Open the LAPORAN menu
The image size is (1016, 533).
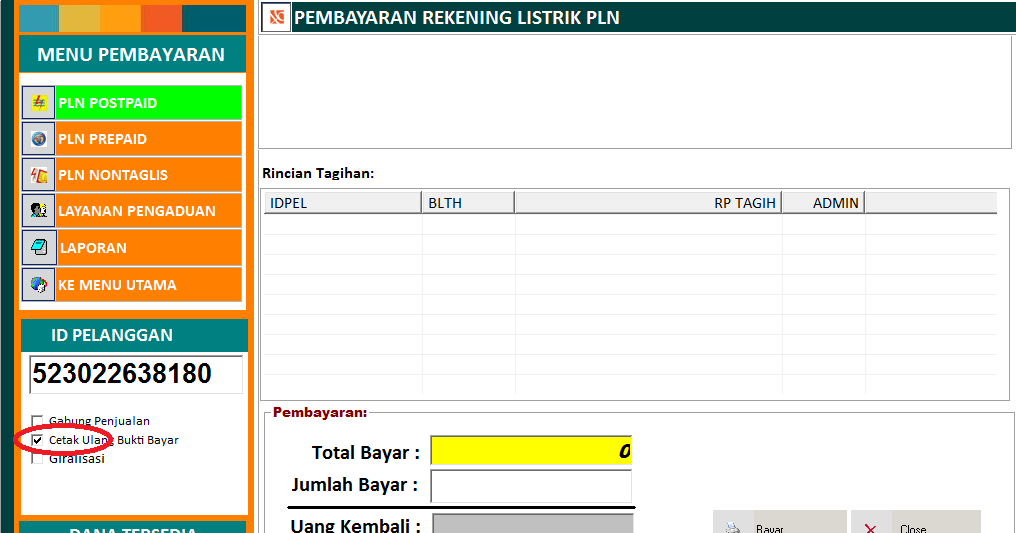tap(149, 247)
